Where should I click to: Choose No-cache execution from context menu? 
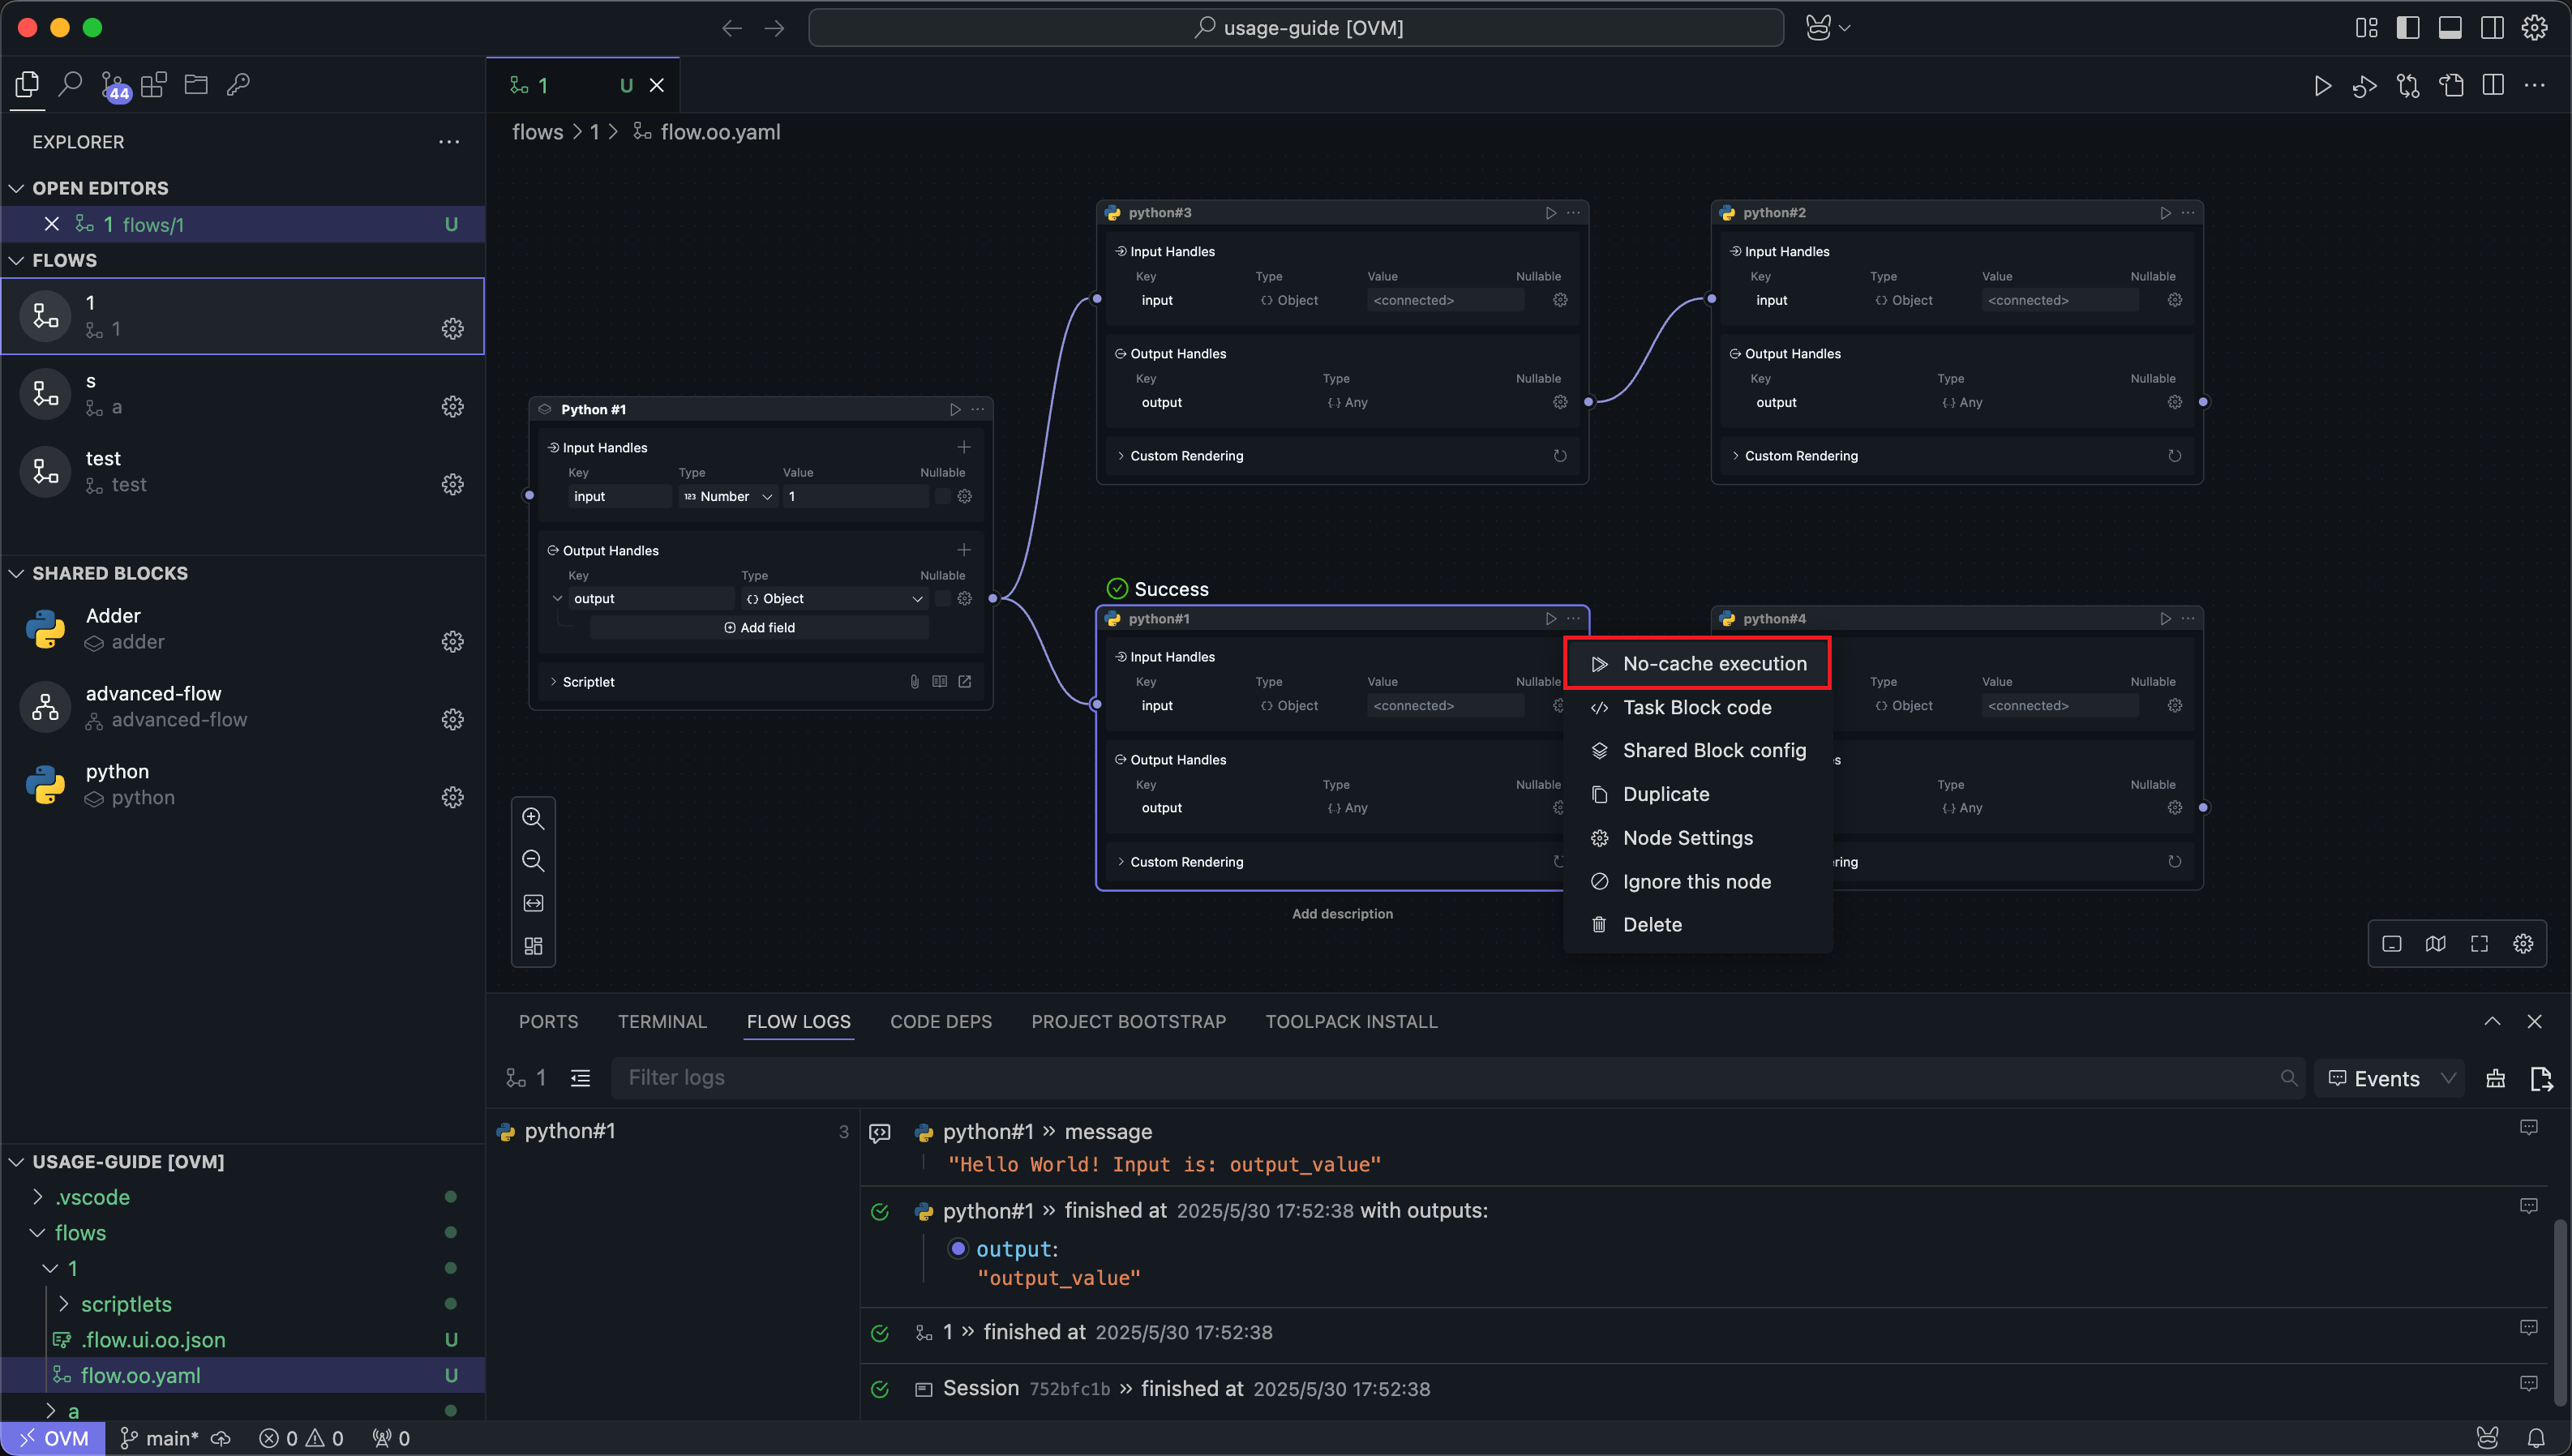1713,663
